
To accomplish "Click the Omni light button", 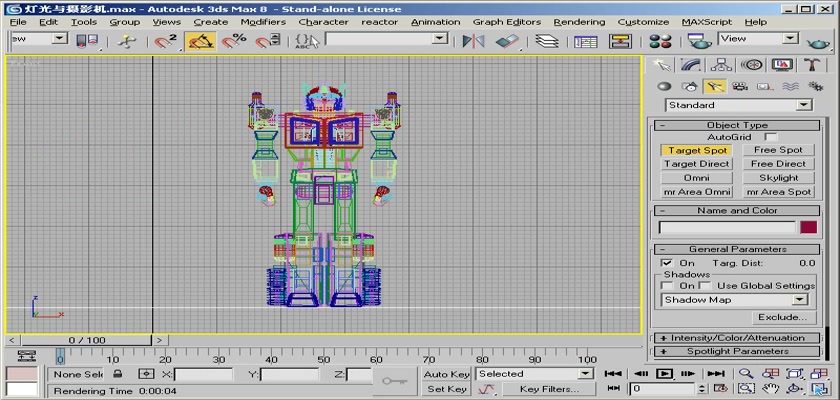I will click(697, 178).
